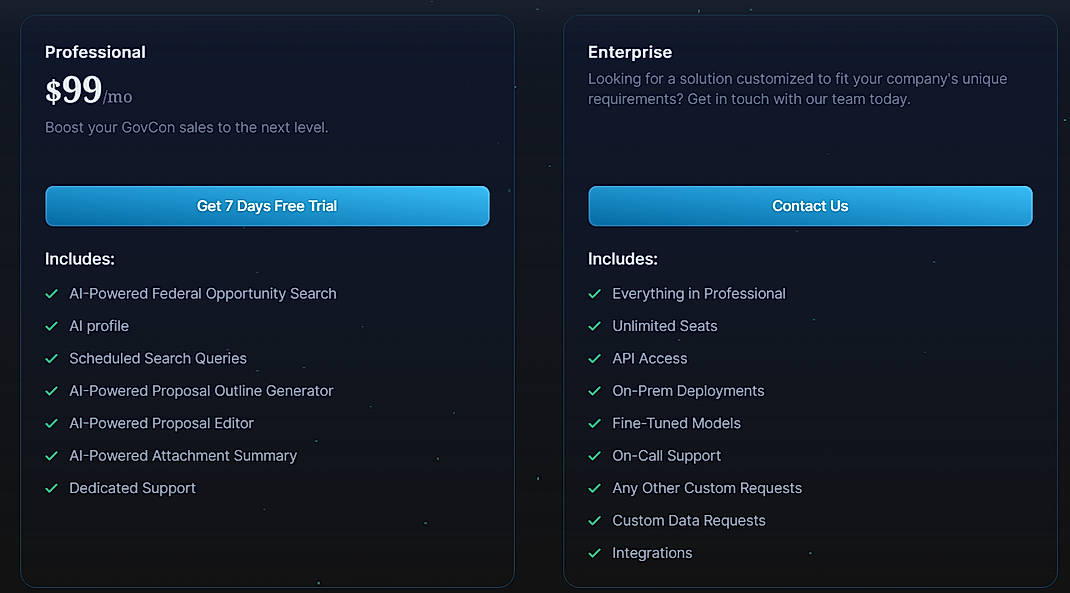The height and width of the screenshot is (593, 1070).
Task: Click Includes: heading in Professional card
Action: click(x=79, y=259)
